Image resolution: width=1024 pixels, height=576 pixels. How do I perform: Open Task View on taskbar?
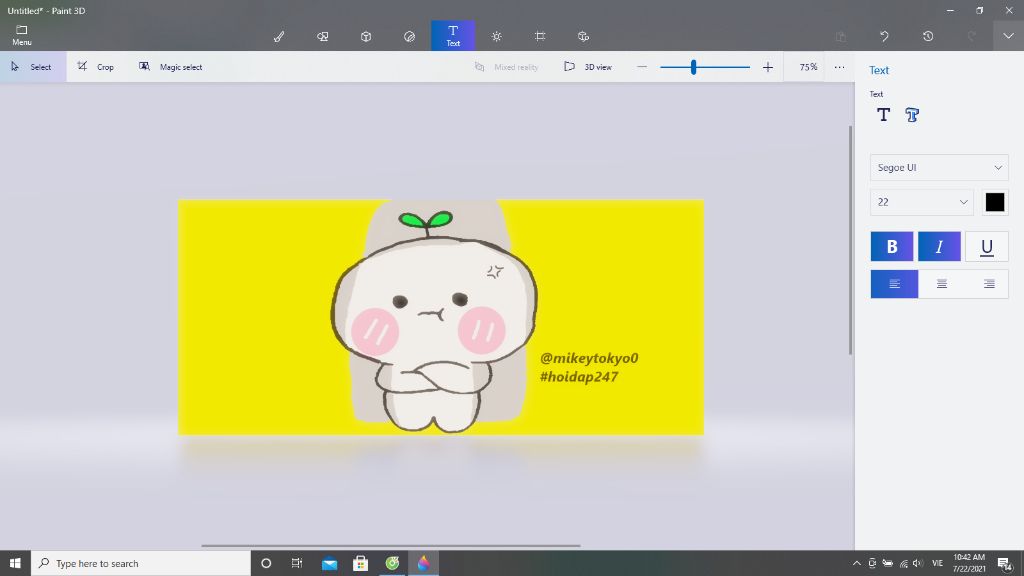tap(297, 563)
